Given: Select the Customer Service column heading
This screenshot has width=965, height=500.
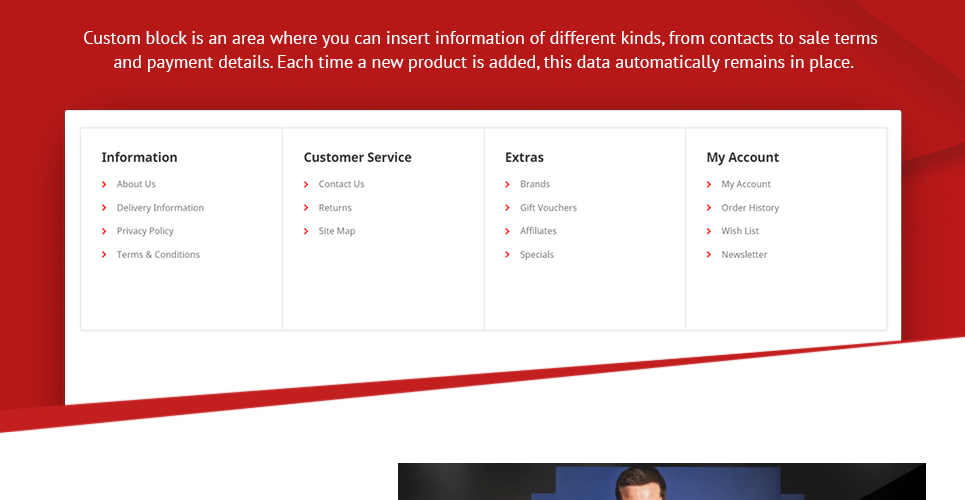Looking at the screenshot, I should [x=358, y=157].
